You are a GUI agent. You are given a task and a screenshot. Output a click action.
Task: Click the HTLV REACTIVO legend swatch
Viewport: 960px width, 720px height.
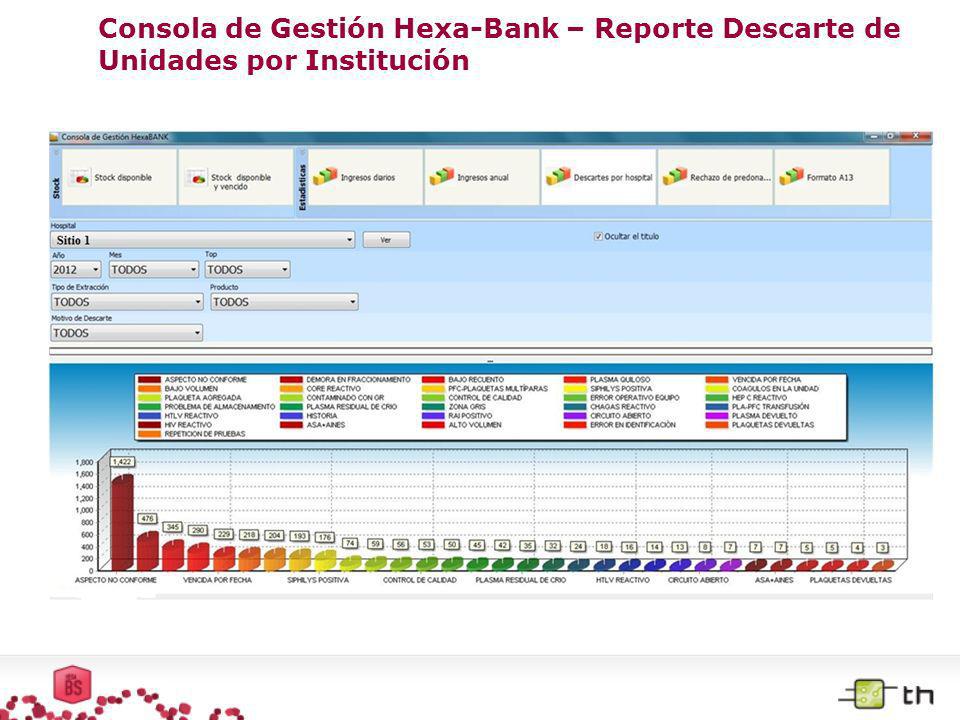tap(149, 416)
